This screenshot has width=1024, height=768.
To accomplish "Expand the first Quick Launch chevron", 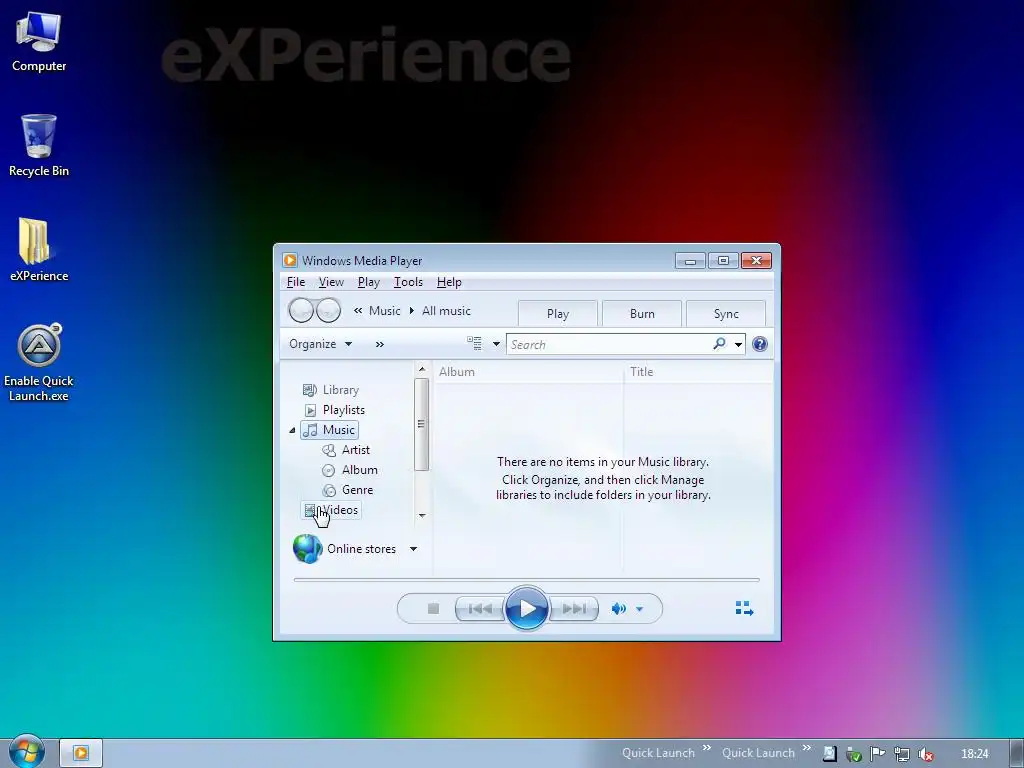I will tap(707, 748).
